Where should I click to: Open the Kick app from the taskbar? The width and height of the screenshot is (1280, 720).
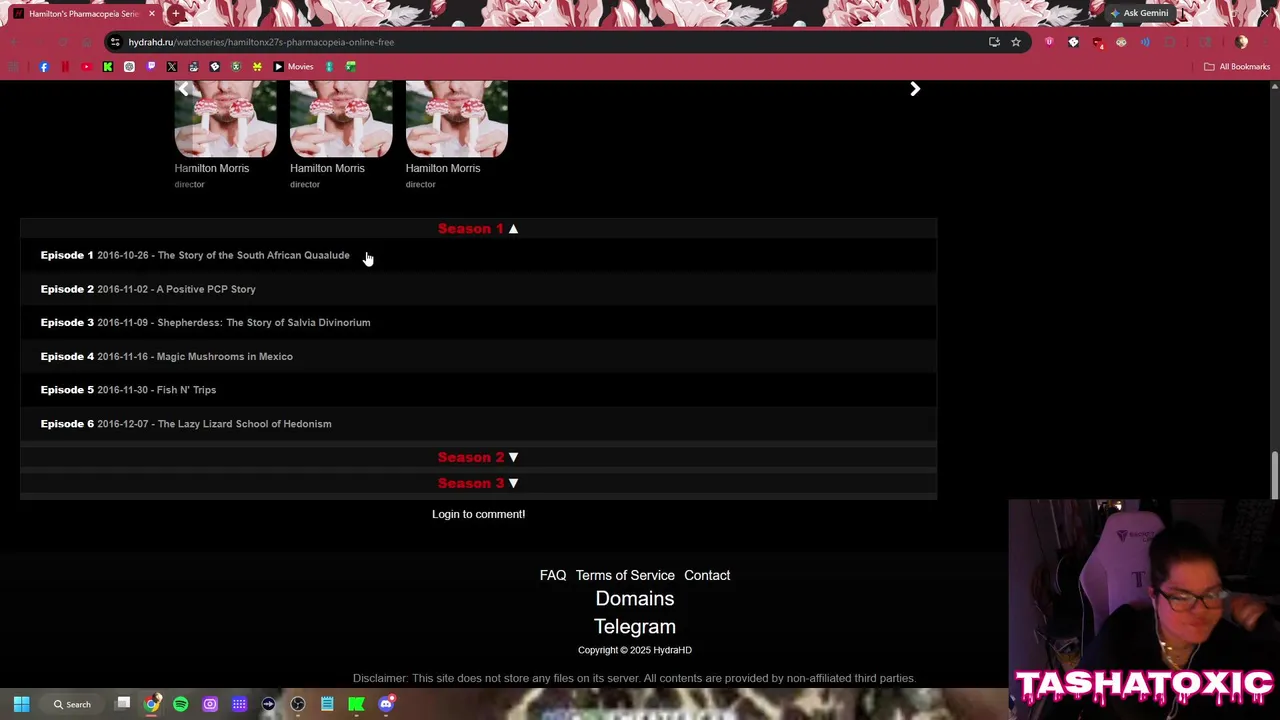click(356, 704)
